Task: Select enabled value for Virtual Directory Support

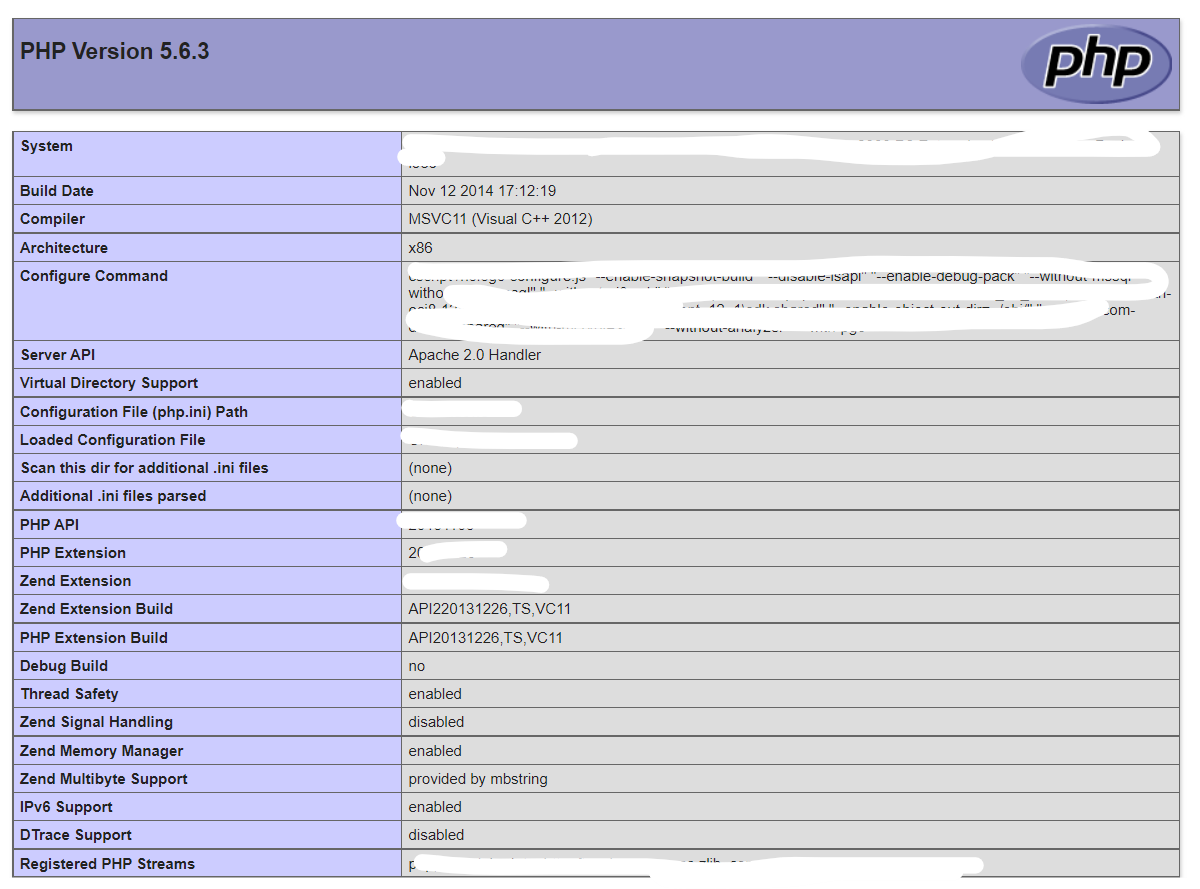Action: point(435,383)
